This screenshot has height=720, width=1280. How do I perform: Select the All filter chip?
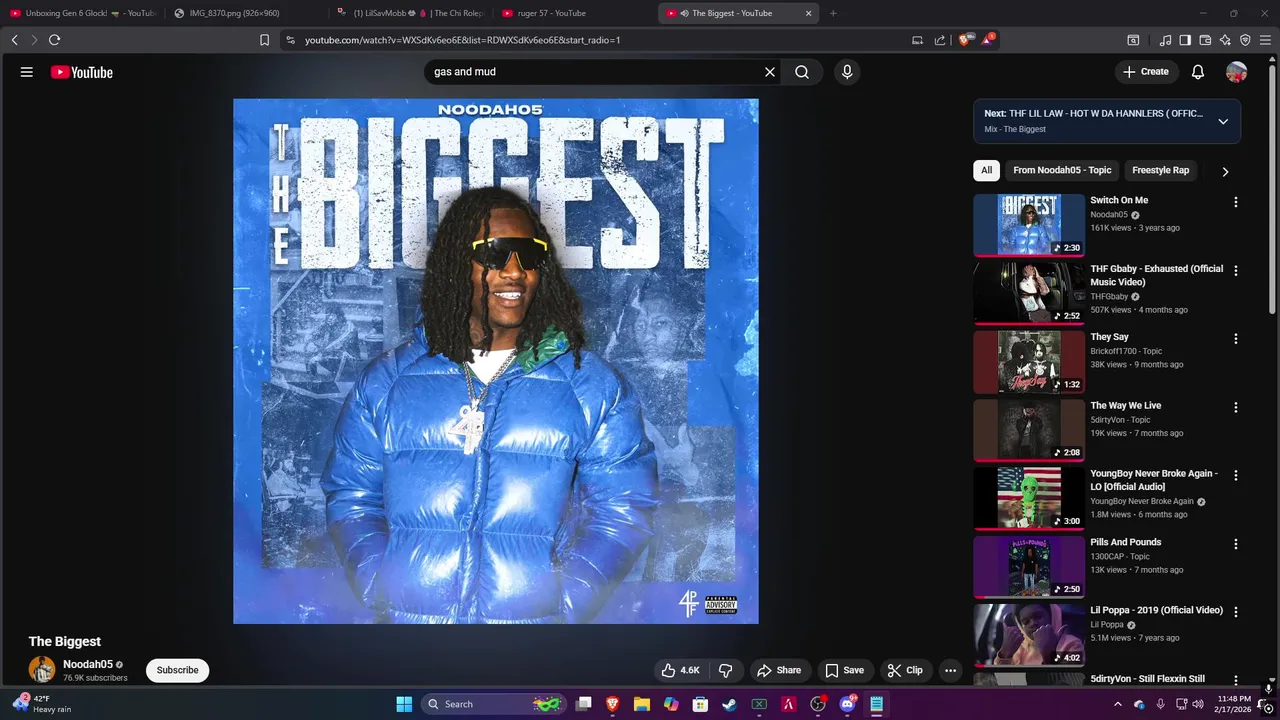pos(986,170)
